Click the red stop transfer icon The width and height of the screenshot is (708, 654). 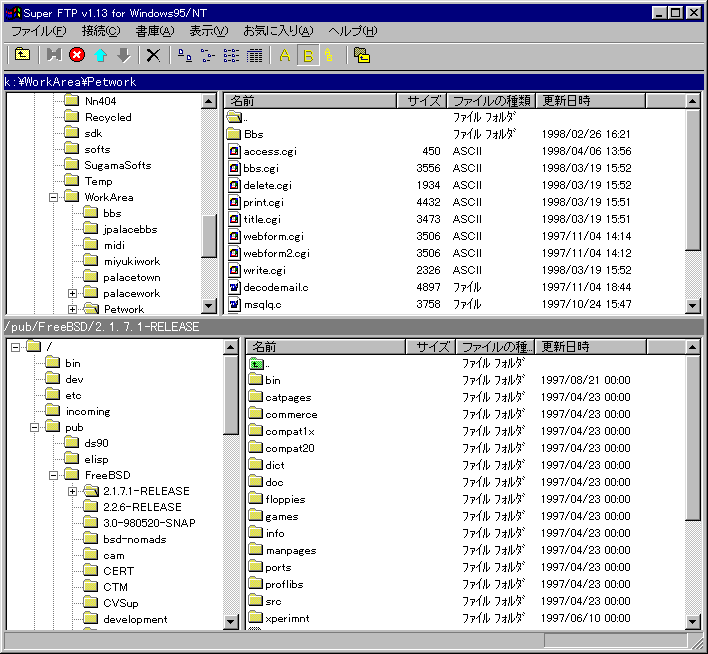point(77,56)
